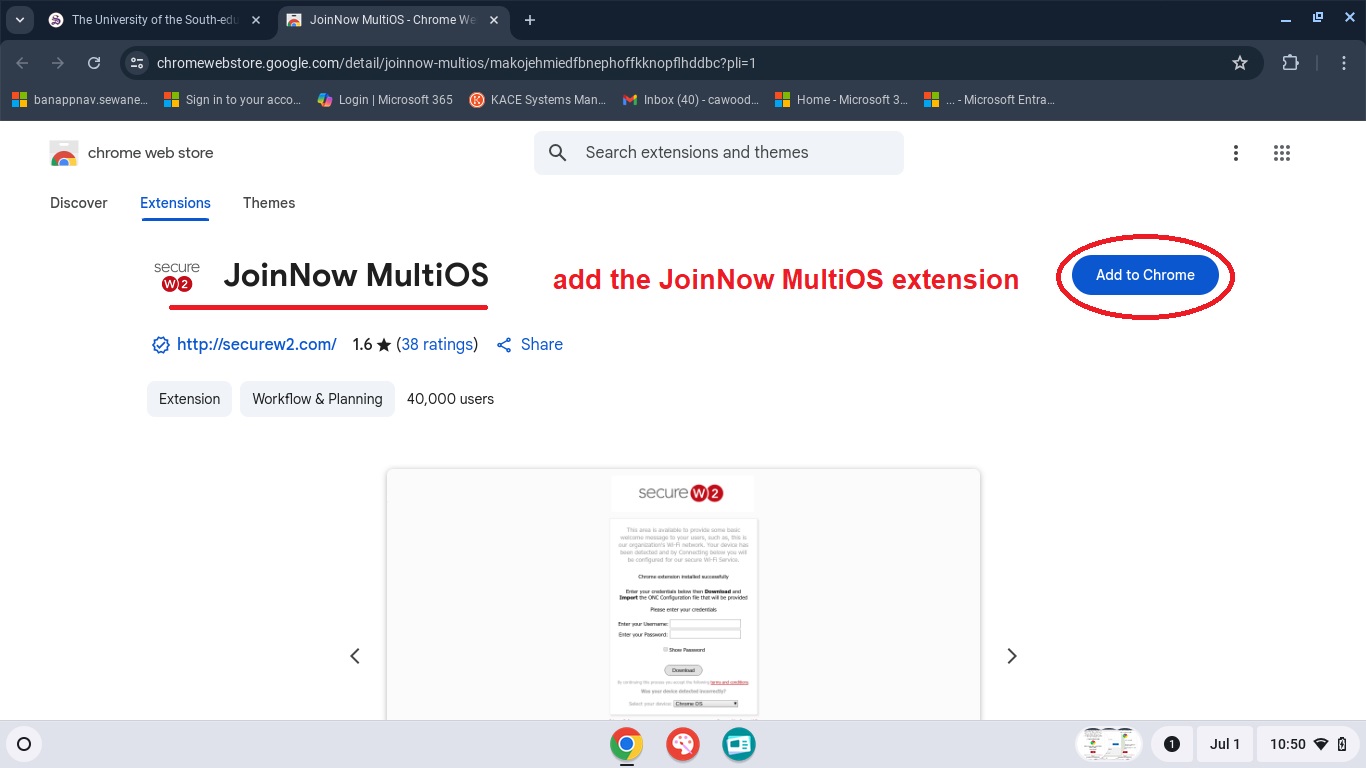This screenshot has height=768, width=1366.
Task: Click the Add to Chrome button
Action: (1145, 275)
